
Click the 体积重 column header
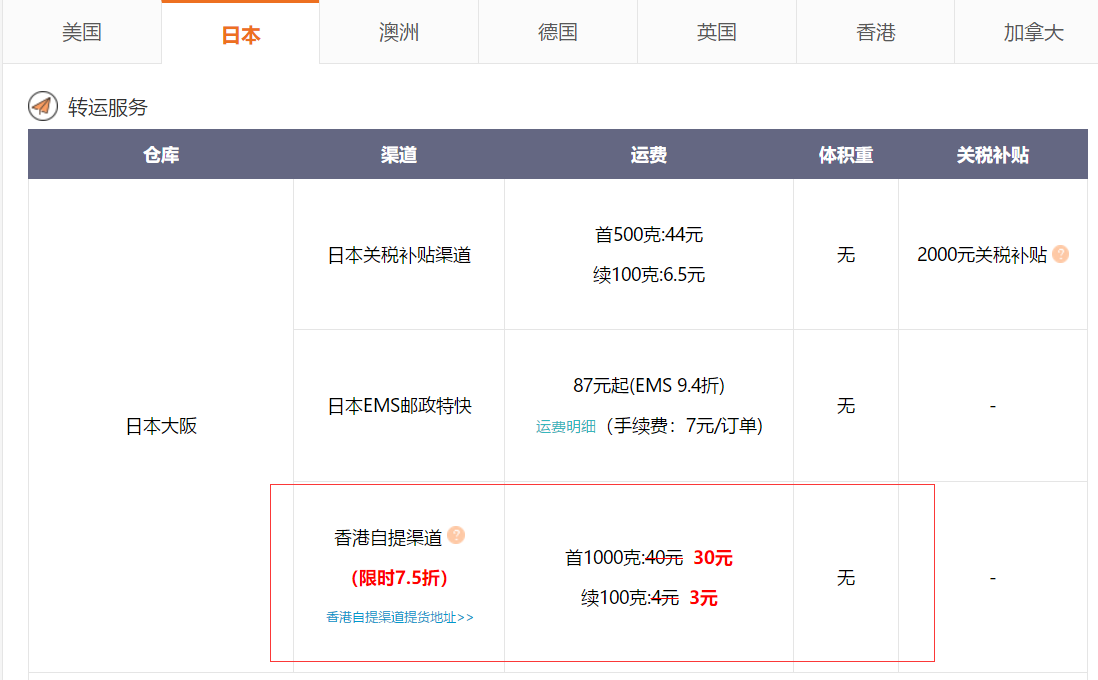click(x=846, y=155)
